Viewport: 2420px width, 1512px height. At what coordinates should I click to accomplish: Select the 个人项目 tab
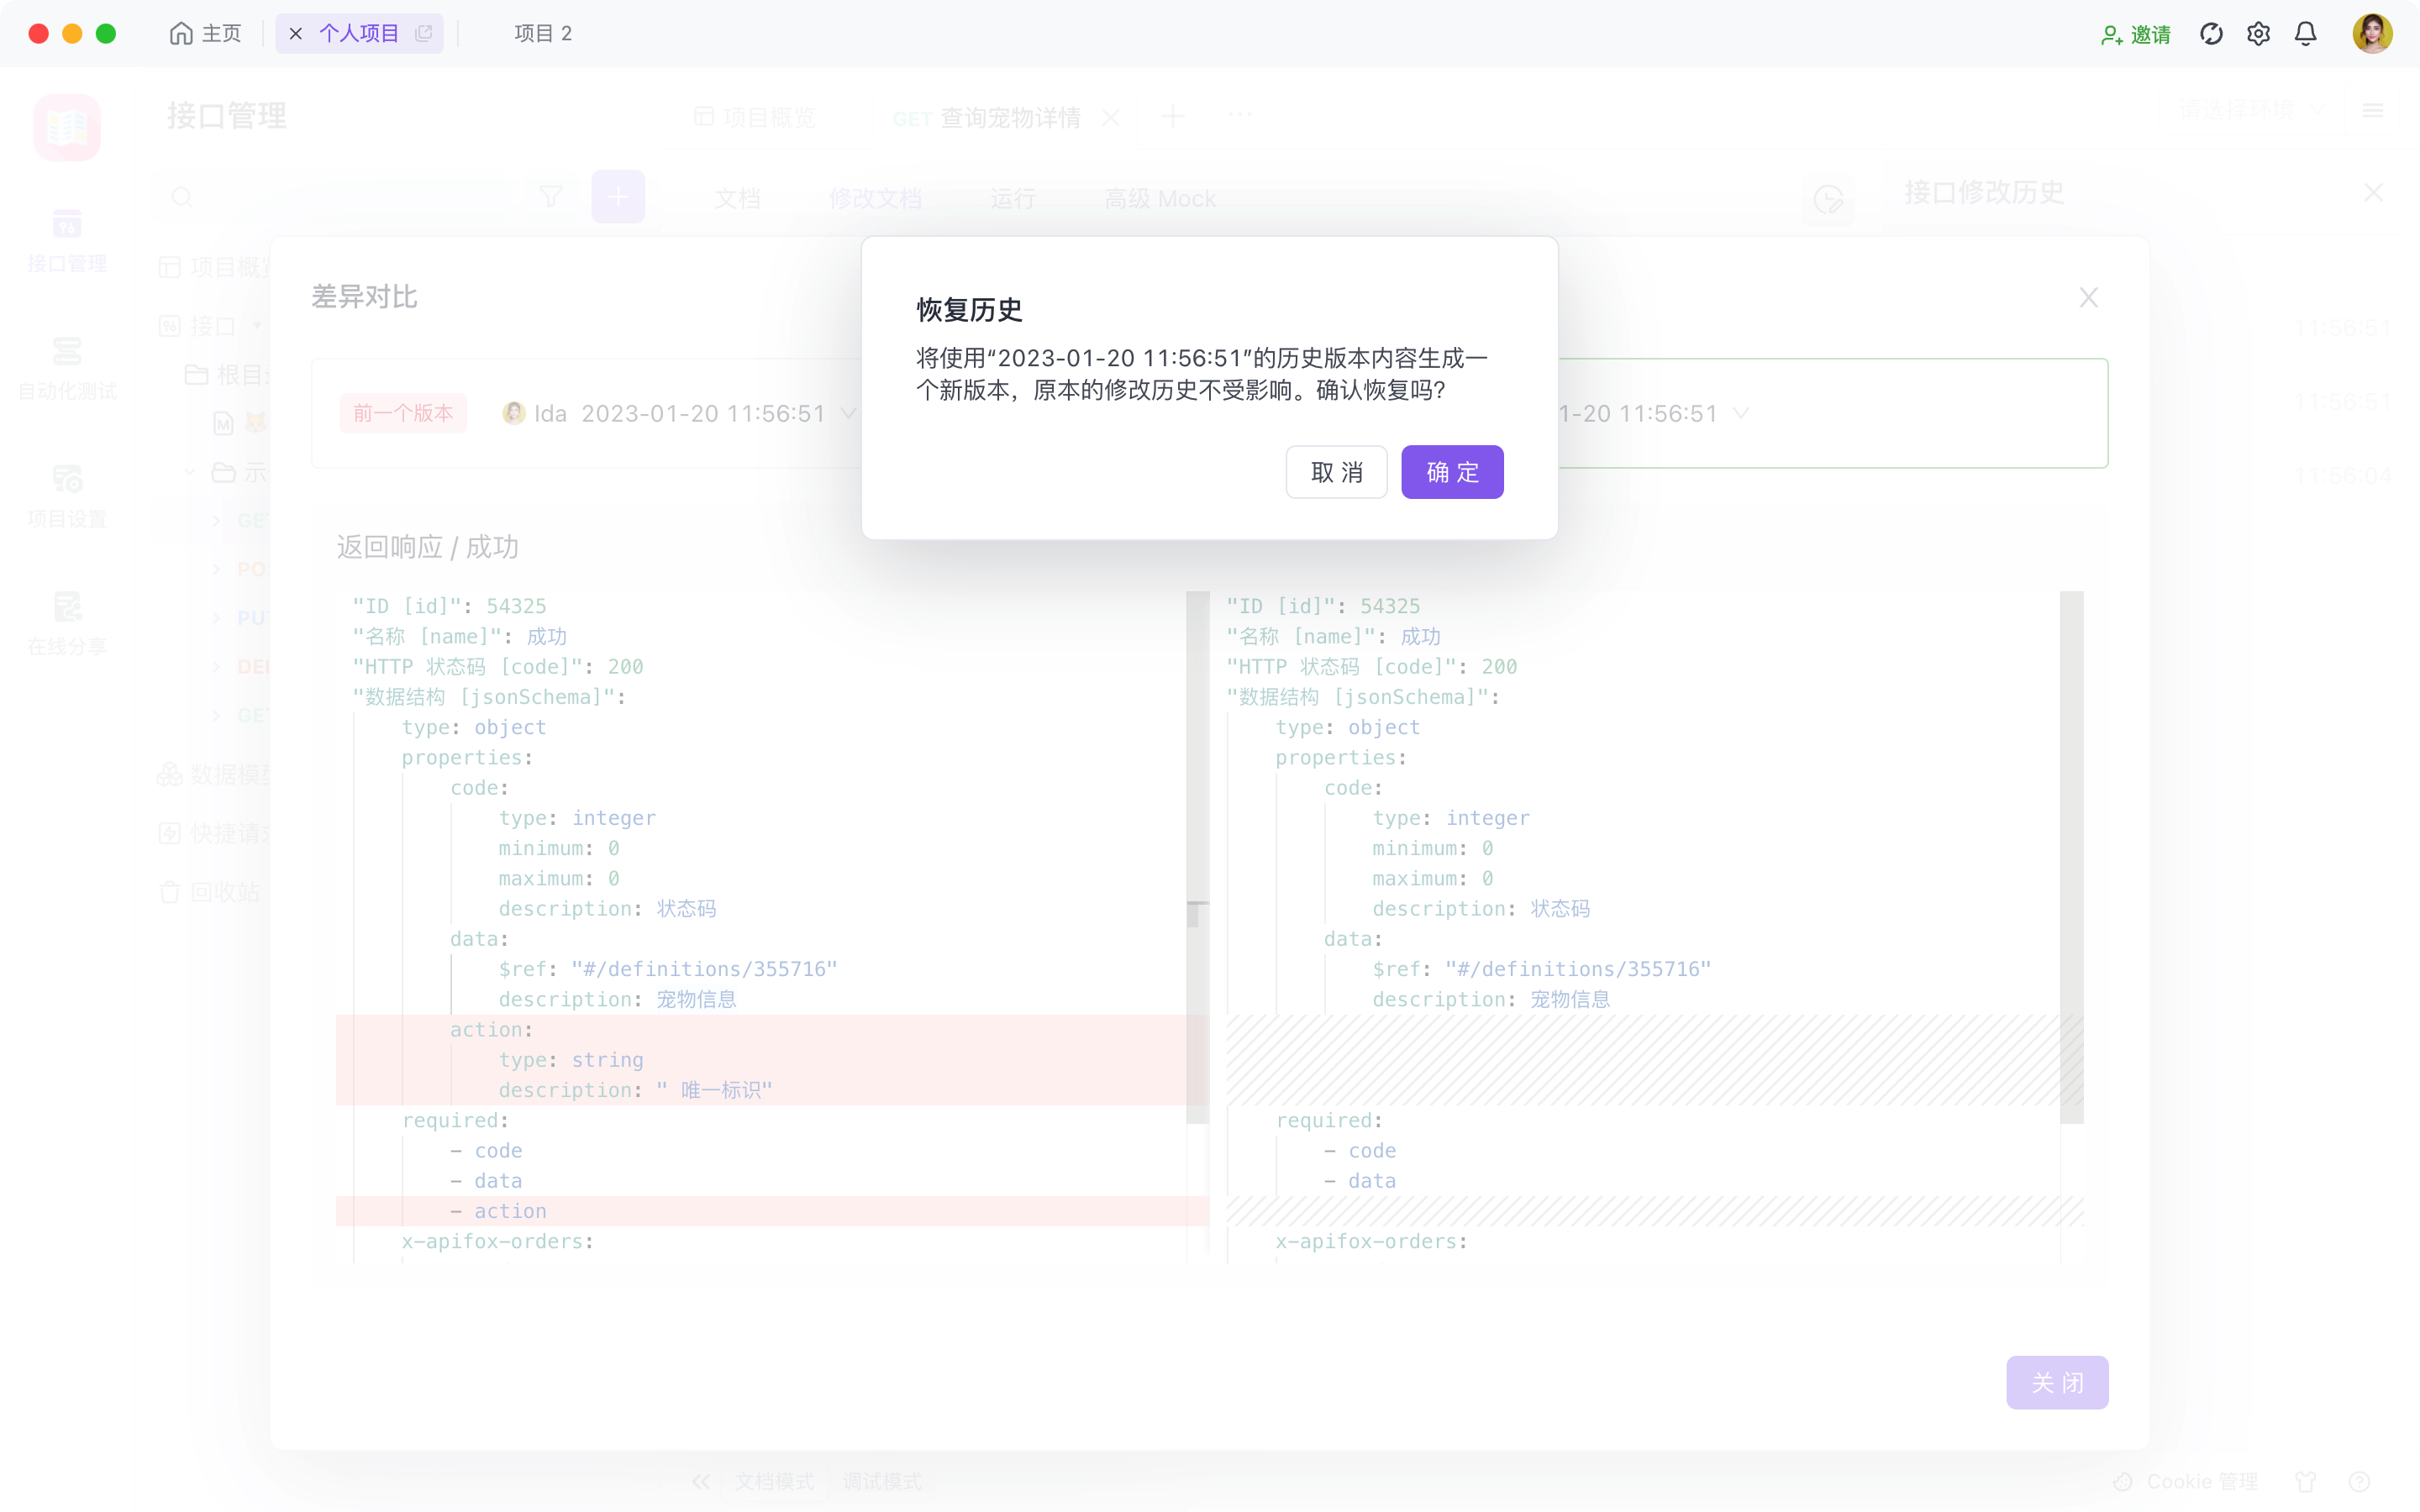point(359,34)
